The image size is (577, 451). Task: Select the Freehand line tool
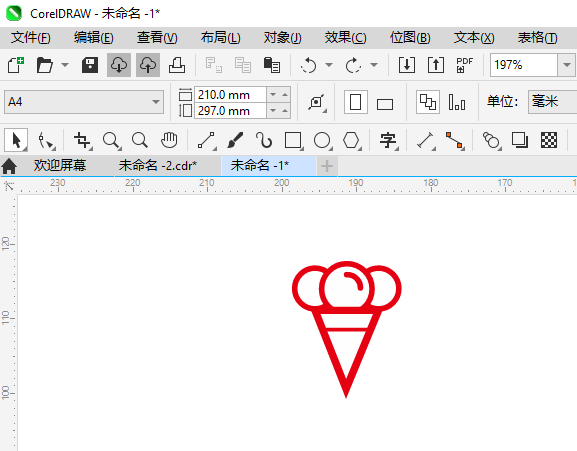[206, 140]
